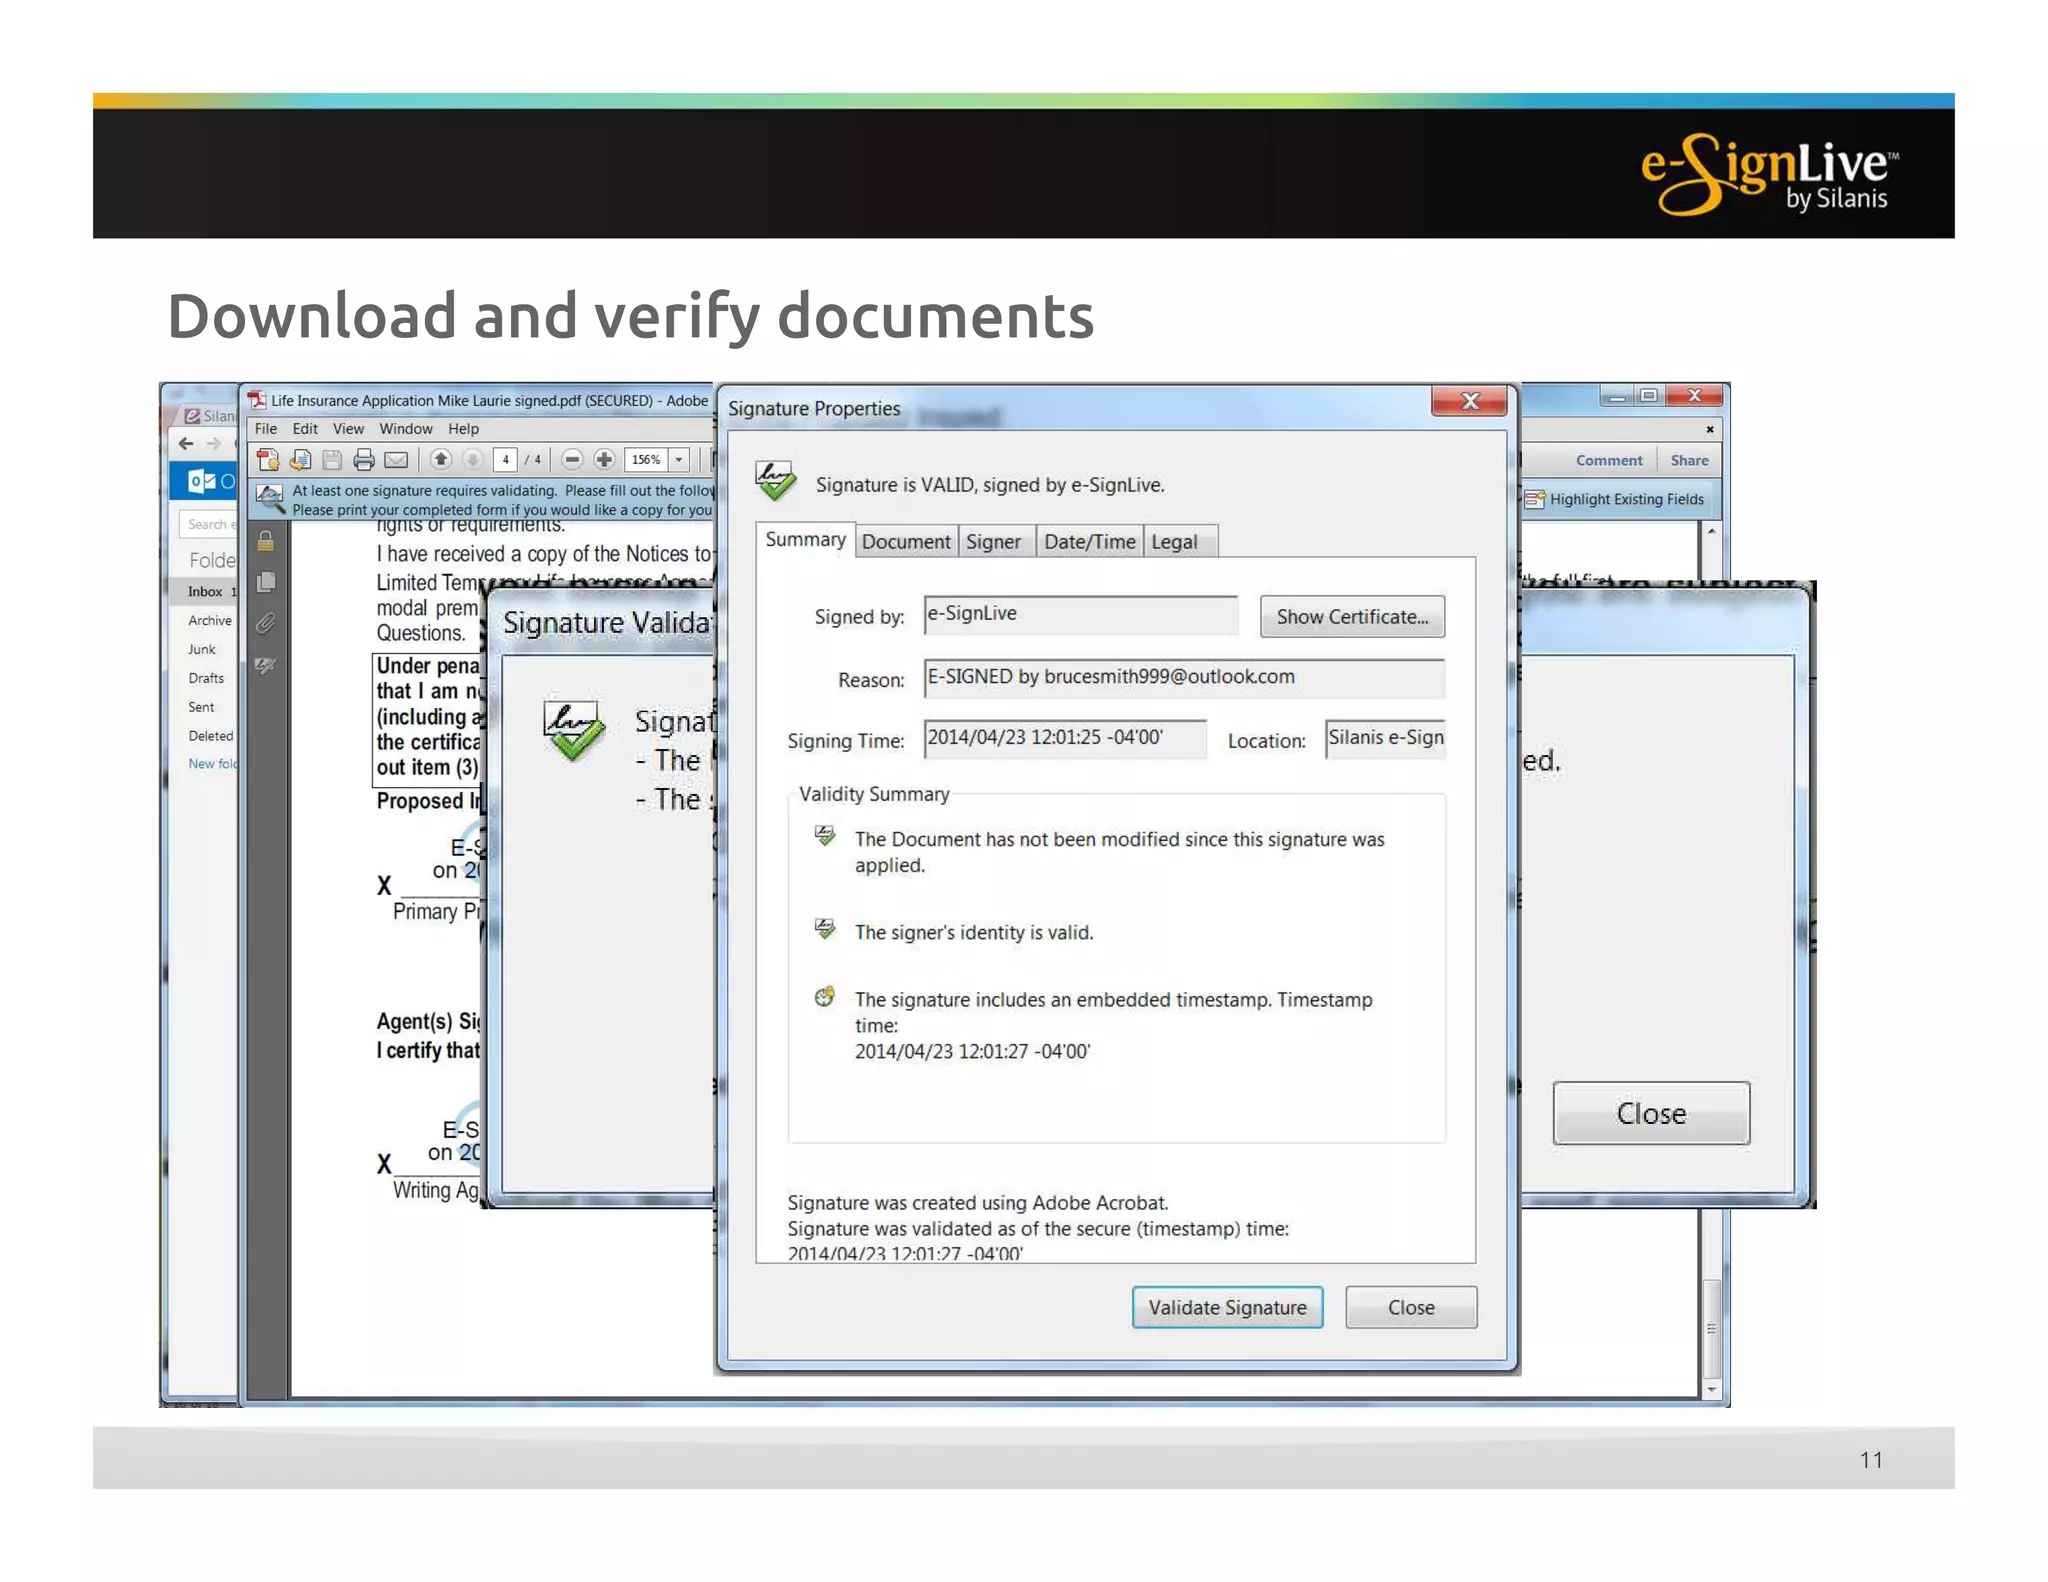Switch to the Date/Time tab
This screenshot has height=1582, width=2048.
[x=1090, y=542]
